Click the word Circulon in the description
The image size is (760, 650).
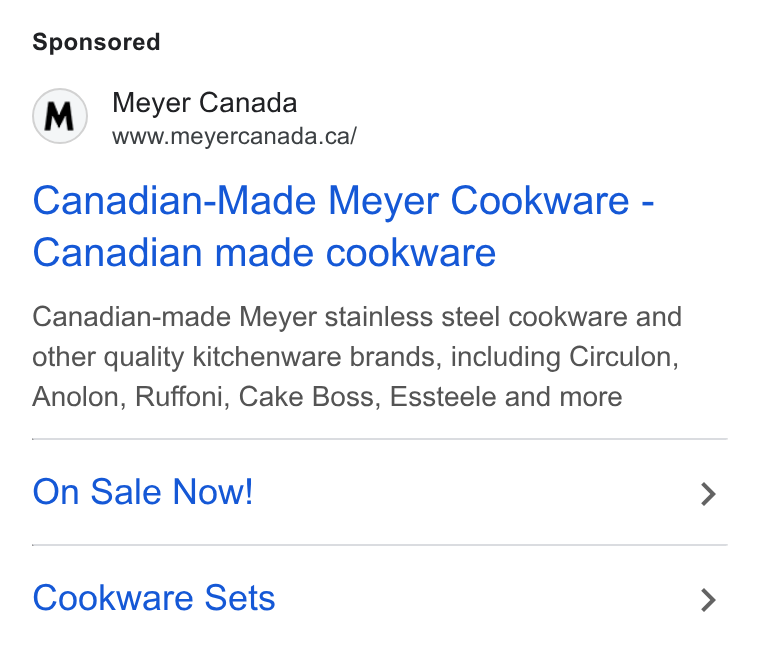coord(624,357)
